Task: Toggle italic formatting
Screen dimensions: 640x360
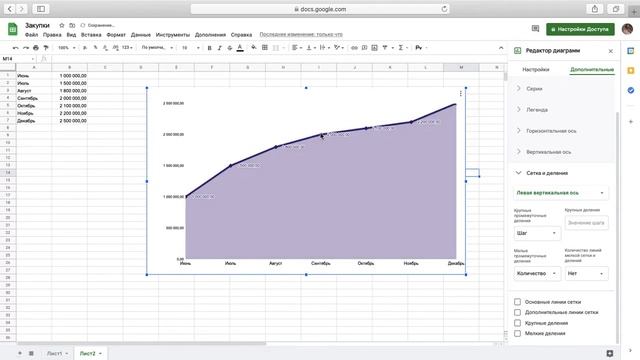Action: point(220,48)
